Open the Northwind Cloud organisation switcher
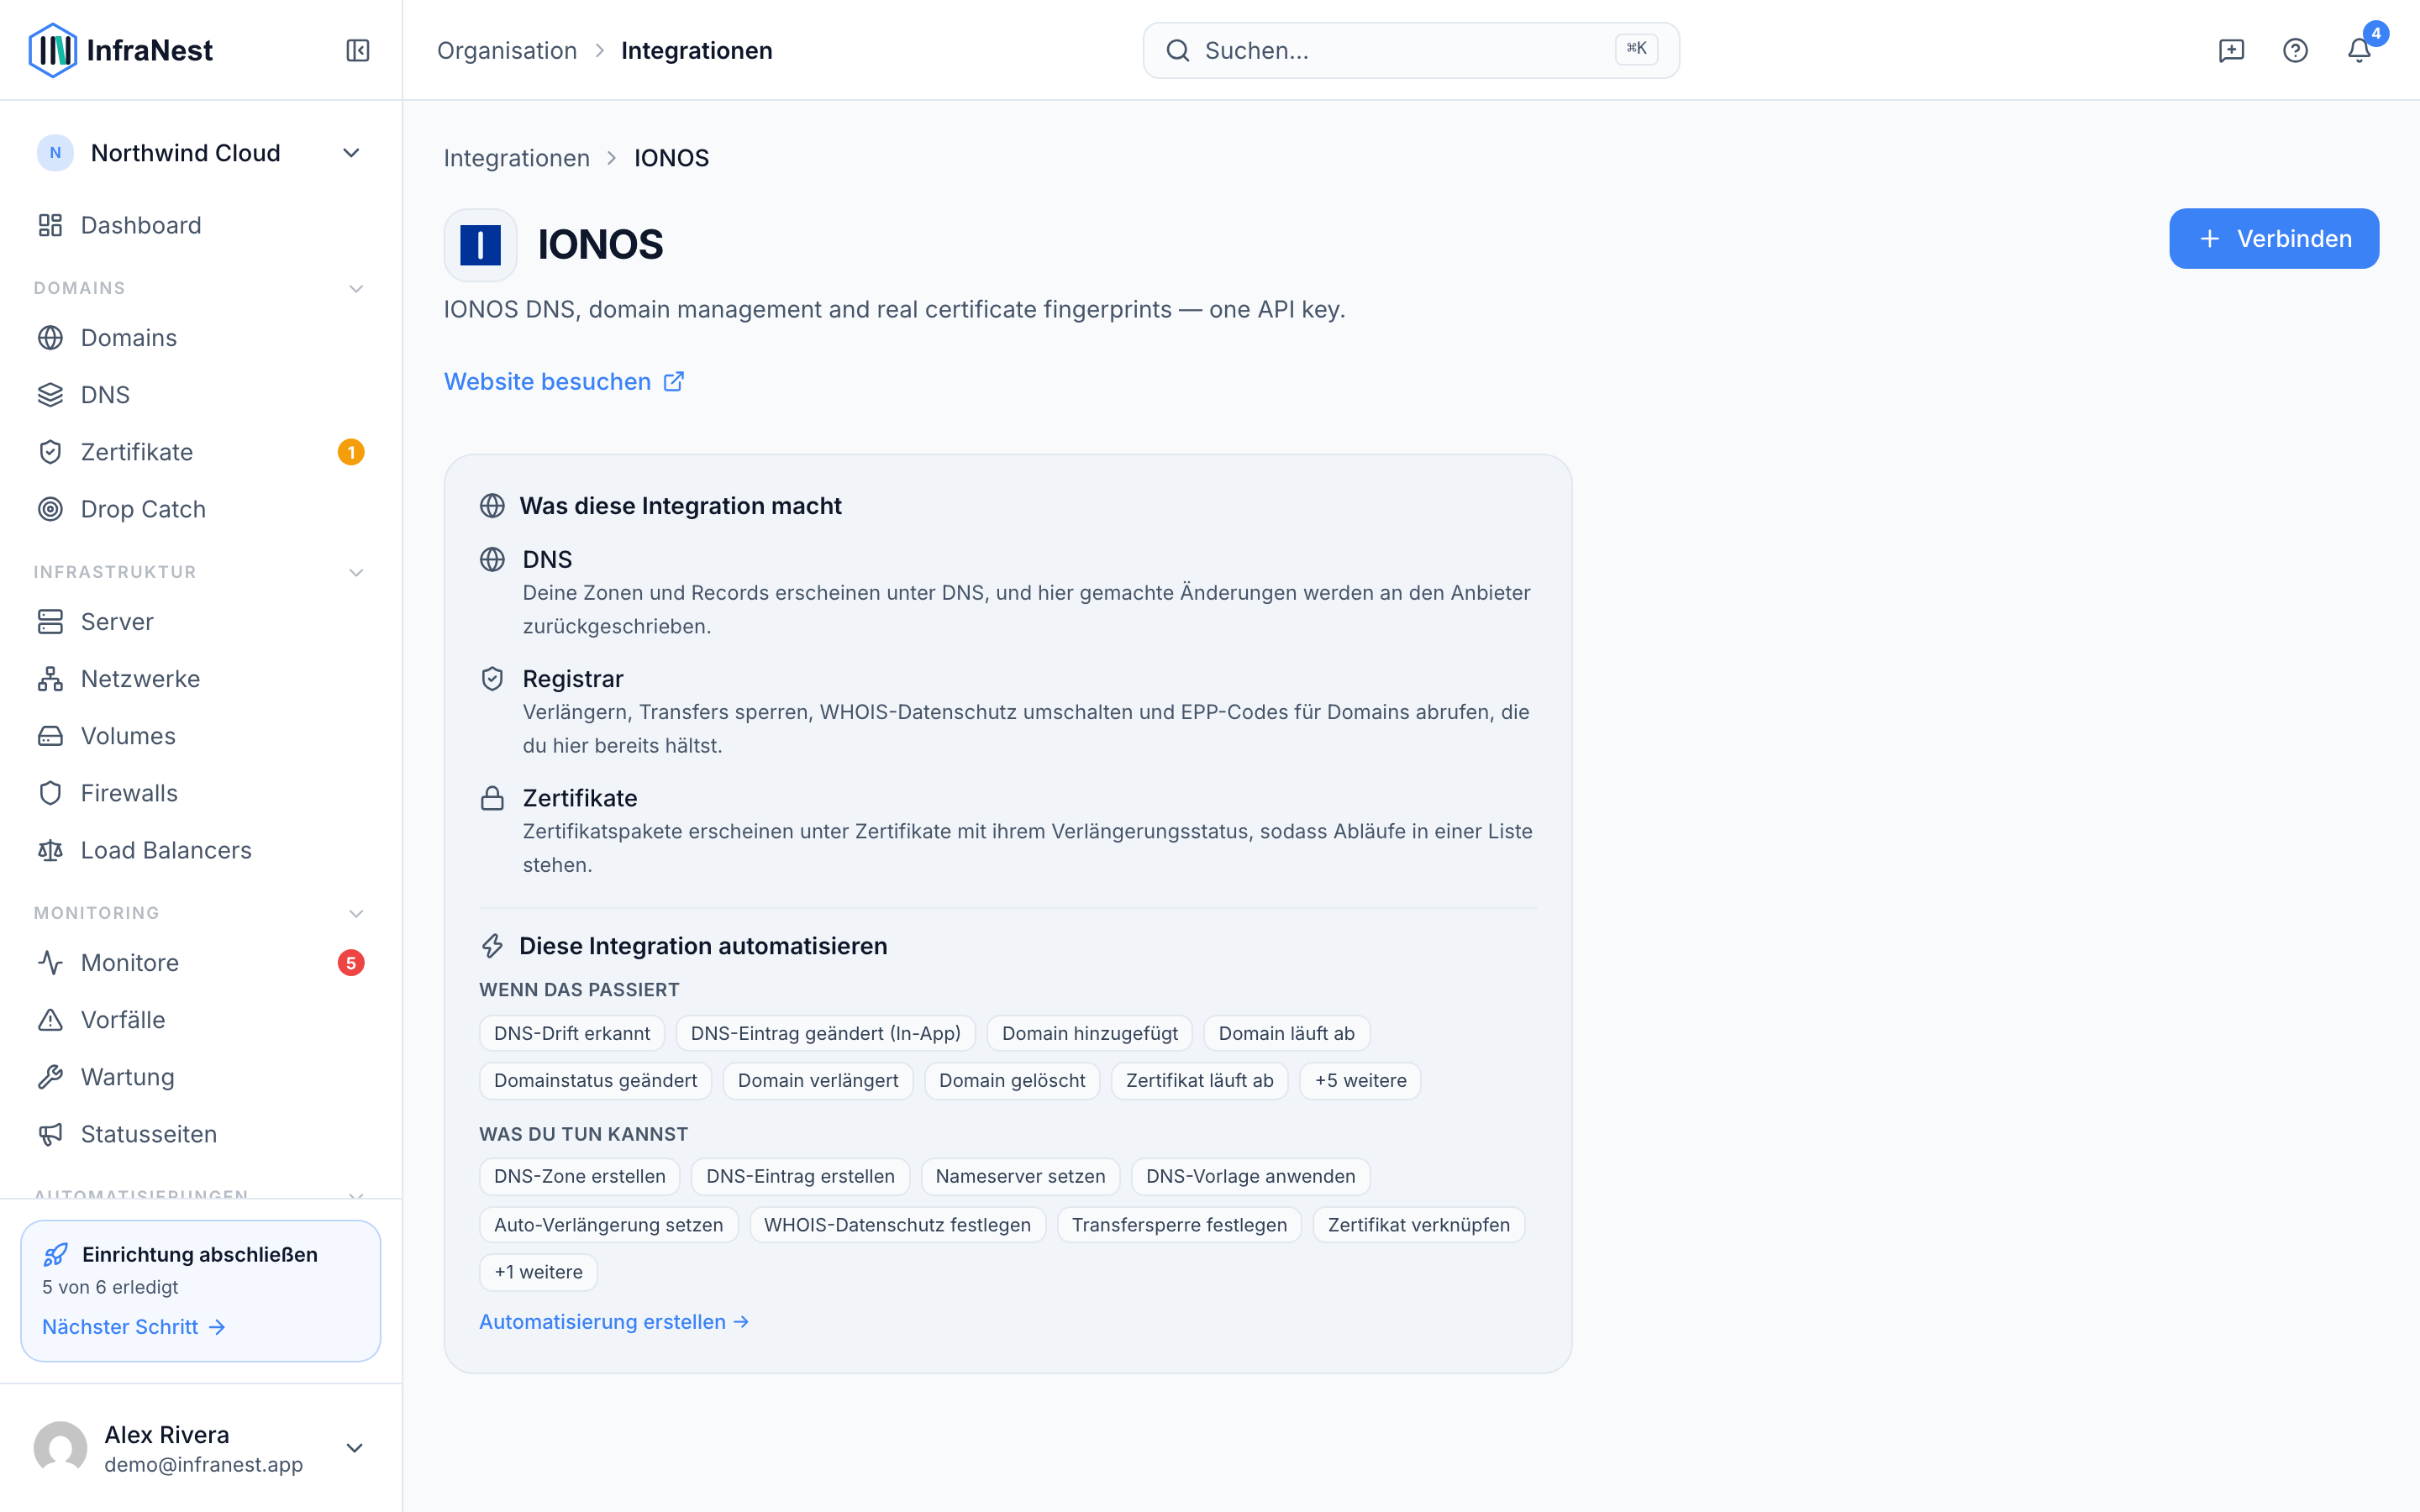Image resolution: width=2420 pixels, height=1512 pixels. click(200, 153)
